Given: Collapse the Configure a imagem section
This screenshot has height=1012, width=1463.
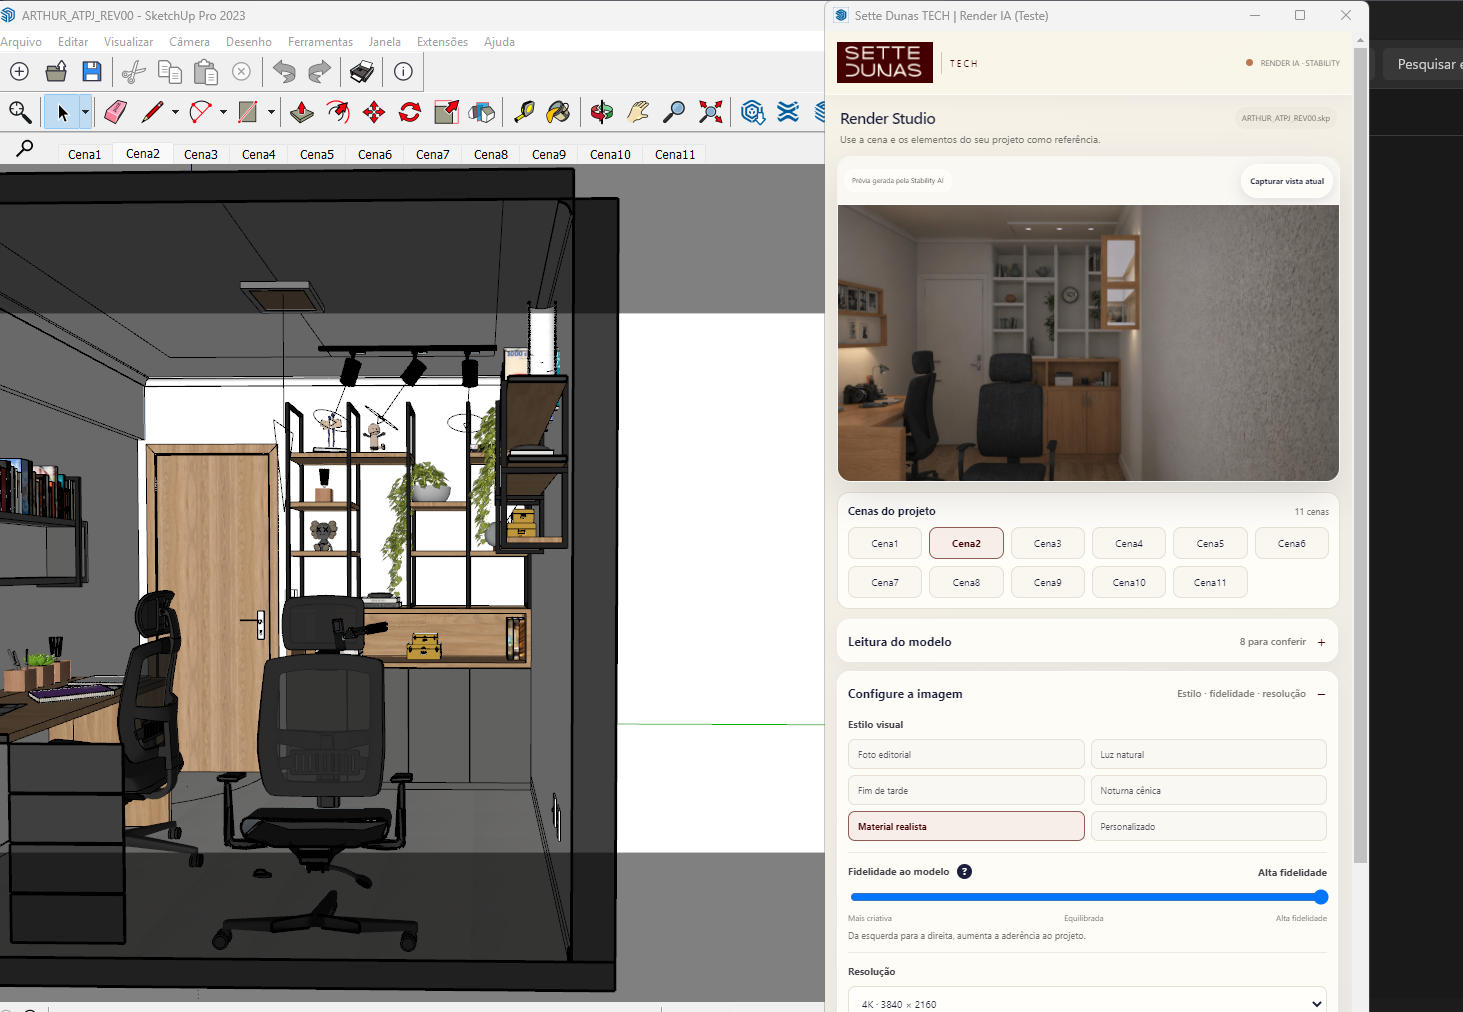Looking at the screenshot, I should click(x=1321, y=694).
